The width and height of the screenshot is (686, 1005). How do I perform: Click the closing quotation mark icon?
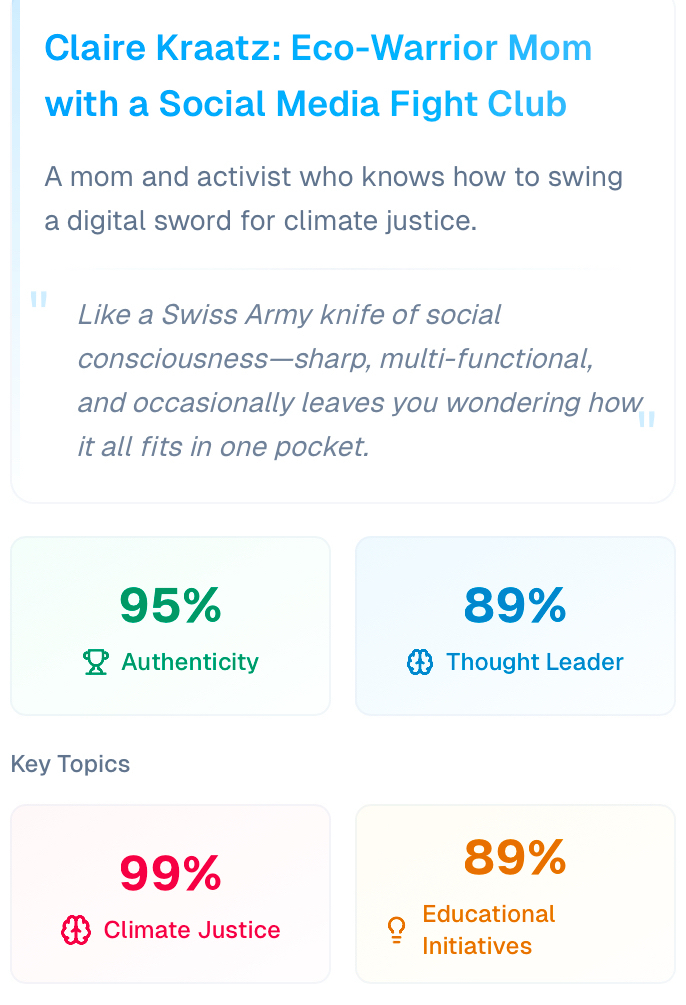pyautogui.click(x=647, y=420)
